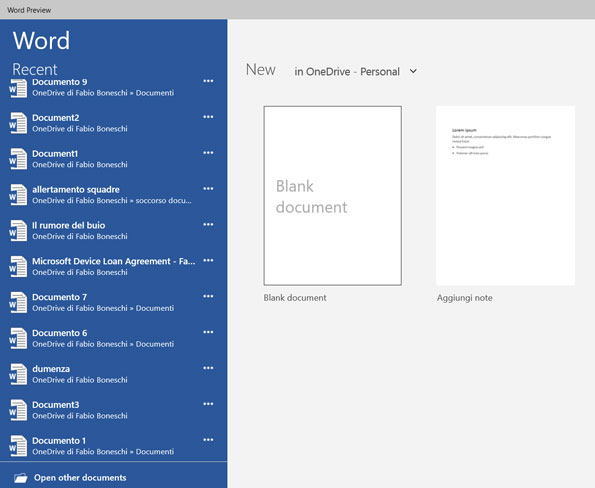The image size is (595, 488).
Task: Show more options for dumenza
Action: coord(208,368)
